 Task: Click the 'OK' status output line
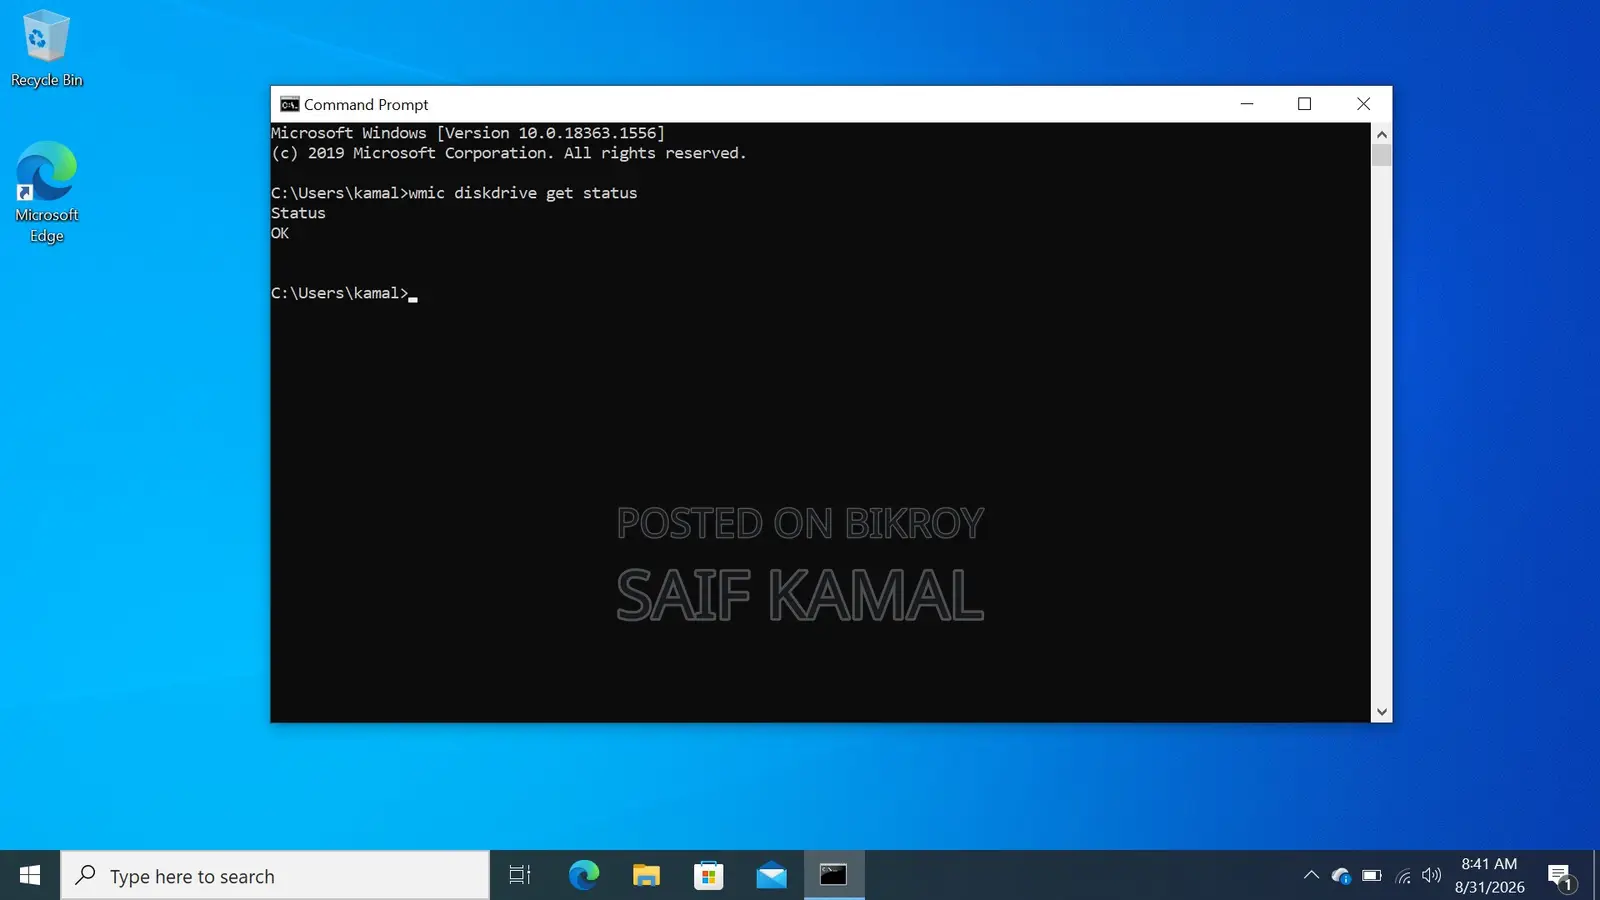click(280, 233)
